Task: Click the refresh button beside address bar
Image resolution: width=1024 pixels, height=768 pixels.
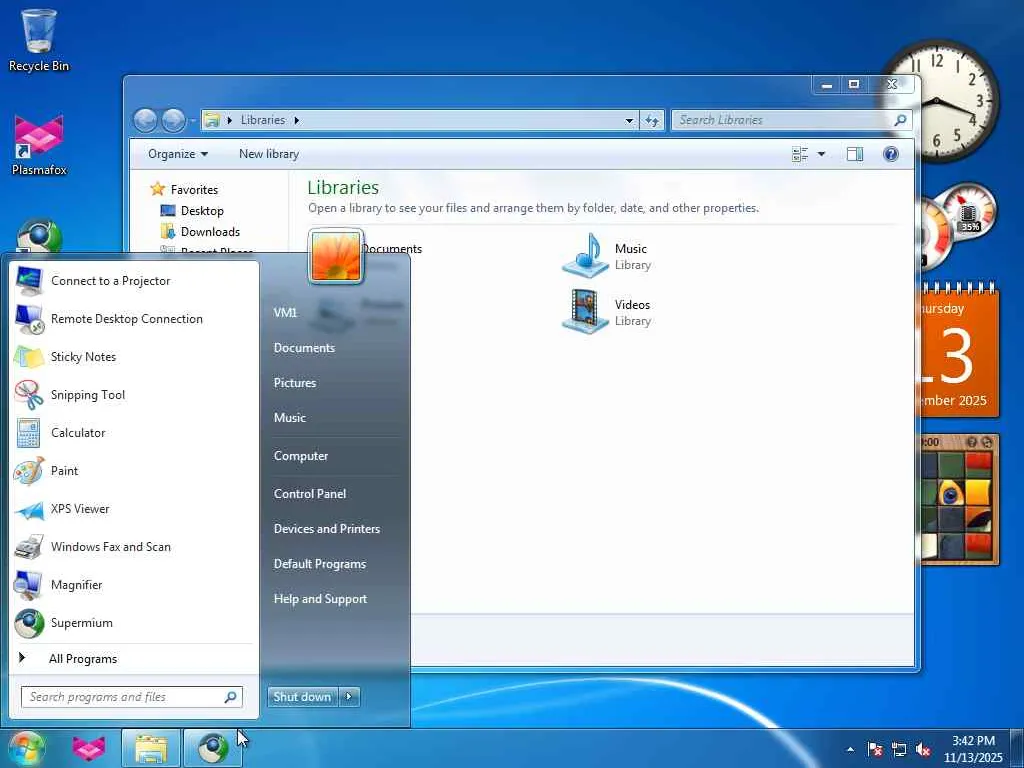Action: tap(652, 120)
